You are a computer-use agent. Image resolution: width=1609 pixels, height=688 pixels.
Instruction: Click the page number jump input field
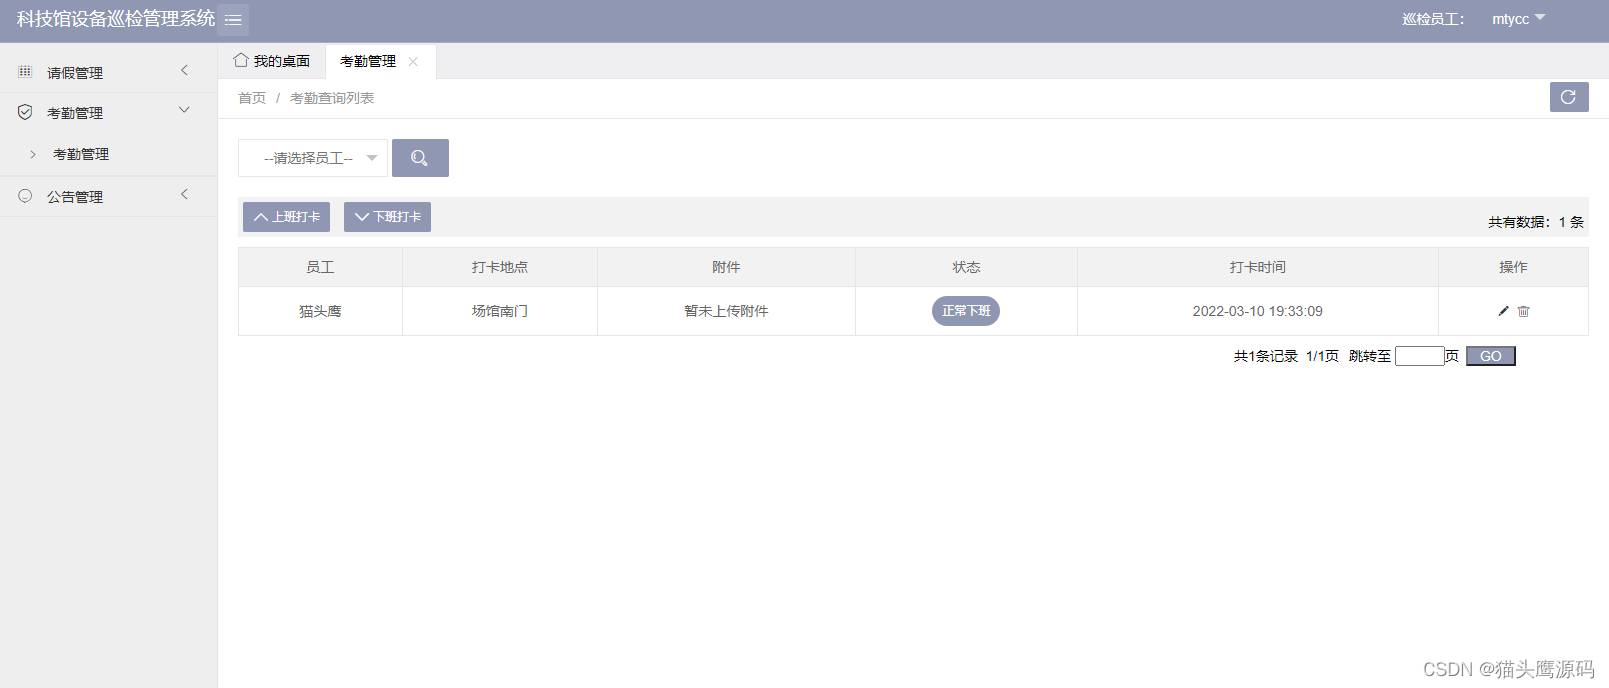[x=1419, y=356]
